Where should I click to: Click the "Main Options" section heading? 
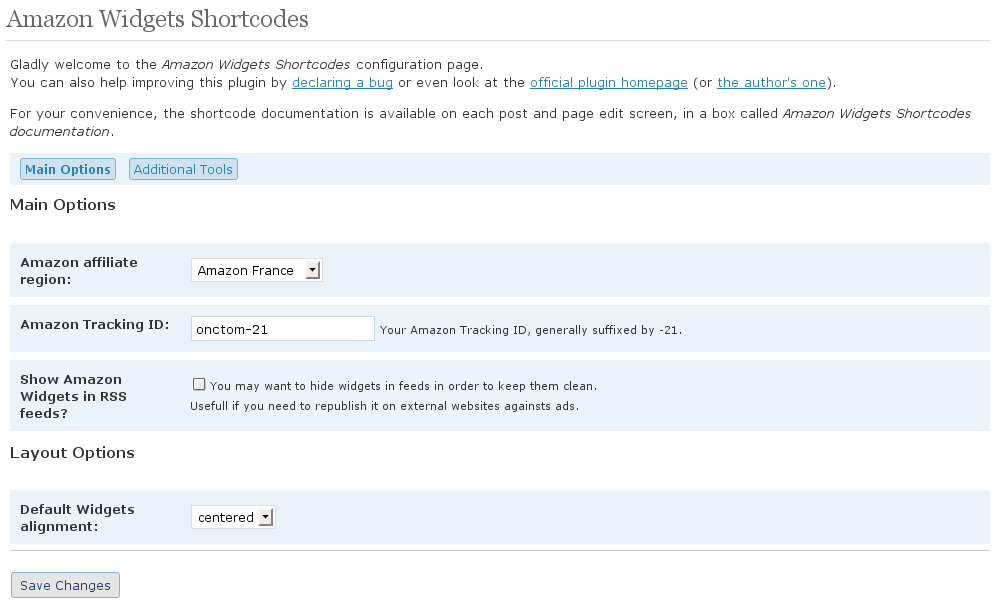click(x=63, y=205)
